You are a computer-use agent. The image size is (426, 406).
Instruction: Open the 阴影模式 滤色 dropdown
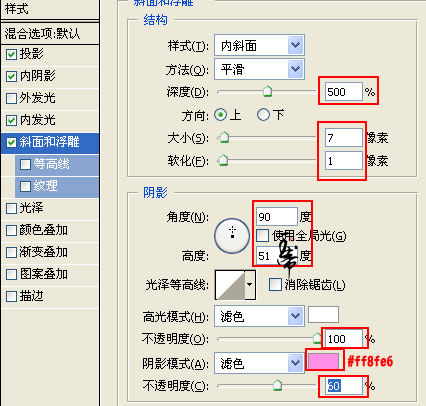coord(259,362)
